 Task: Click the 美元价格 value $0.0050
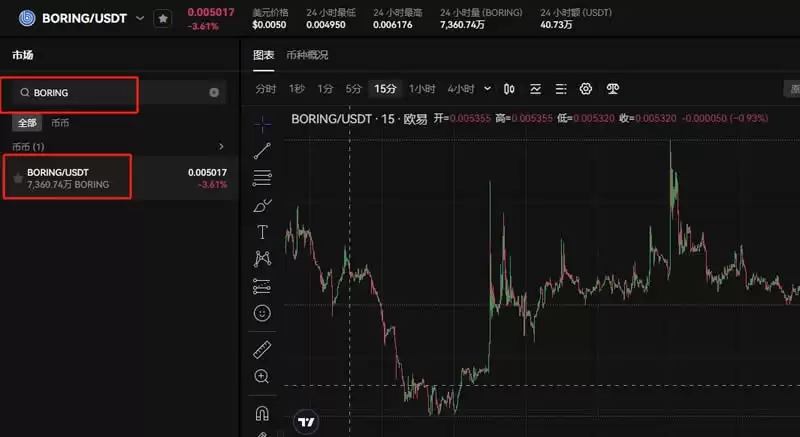point(269,24)
